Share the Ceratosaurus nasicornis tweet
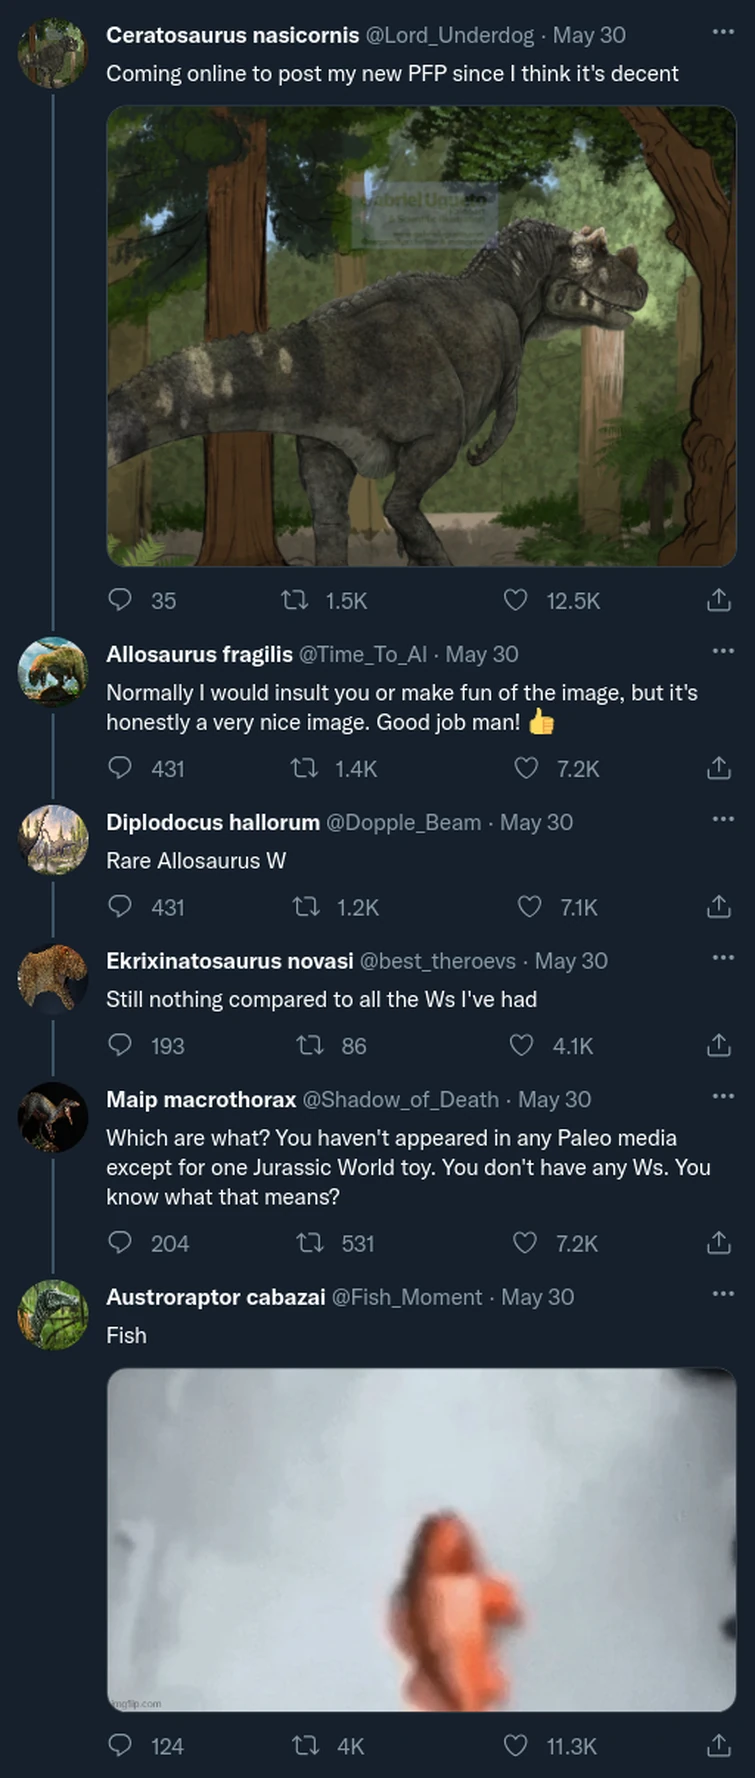Screen dimensions: 755x1778 718,600
